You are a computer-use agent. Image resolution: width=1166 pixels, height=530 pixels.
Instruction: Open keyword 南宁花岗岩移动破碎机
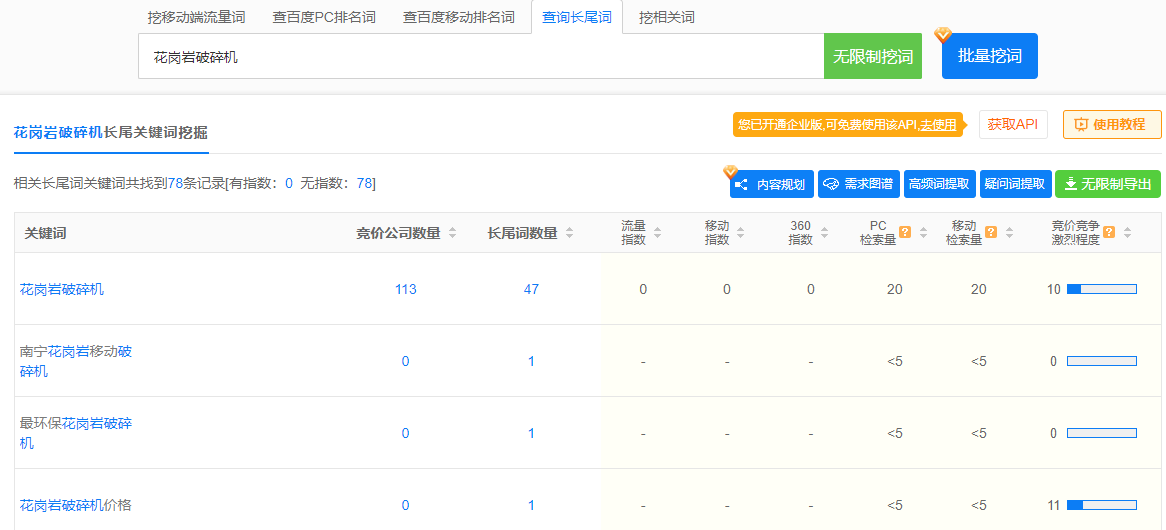[x=76, y=361]
